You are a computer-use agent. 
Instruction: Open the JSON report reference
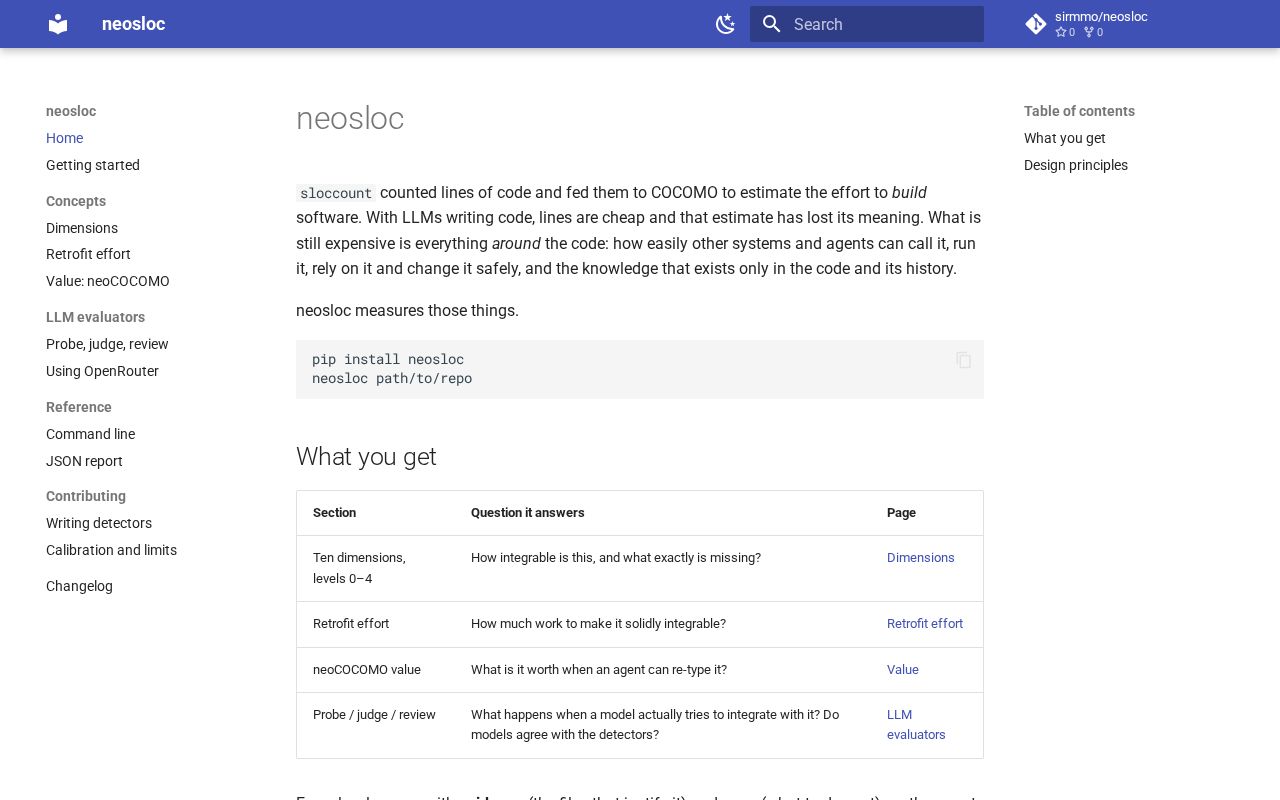coord(84,461)
